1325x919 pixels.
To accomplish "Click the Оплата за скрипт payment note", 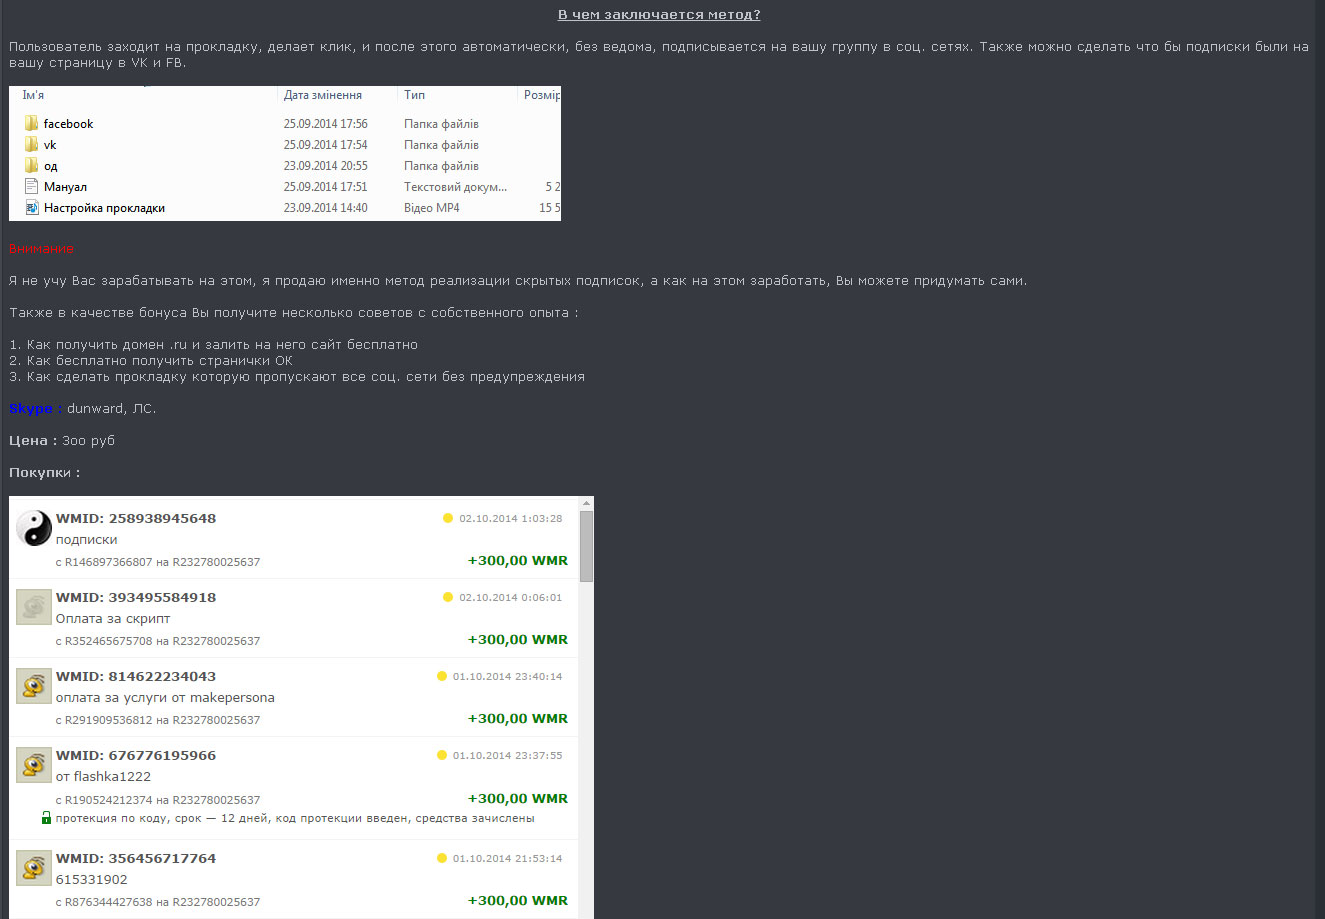I will click(113, 619).
